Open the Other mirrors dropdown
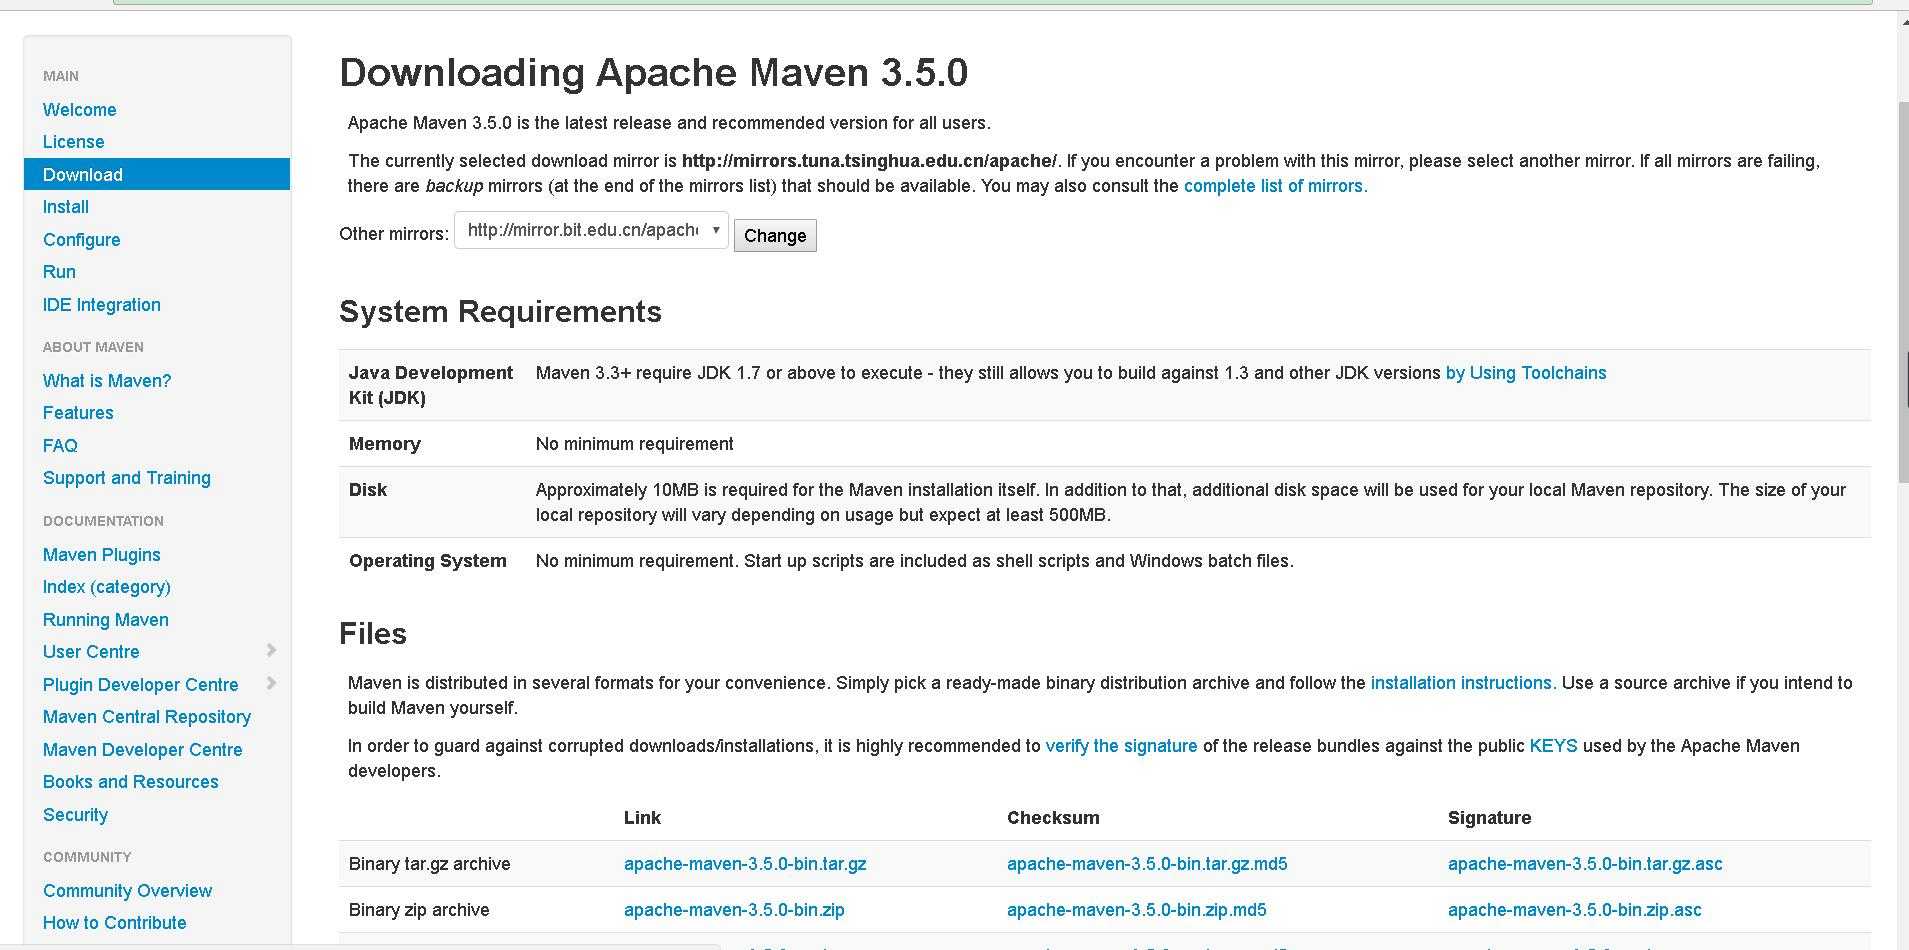 pyautogui.click(x=591, y=230)
